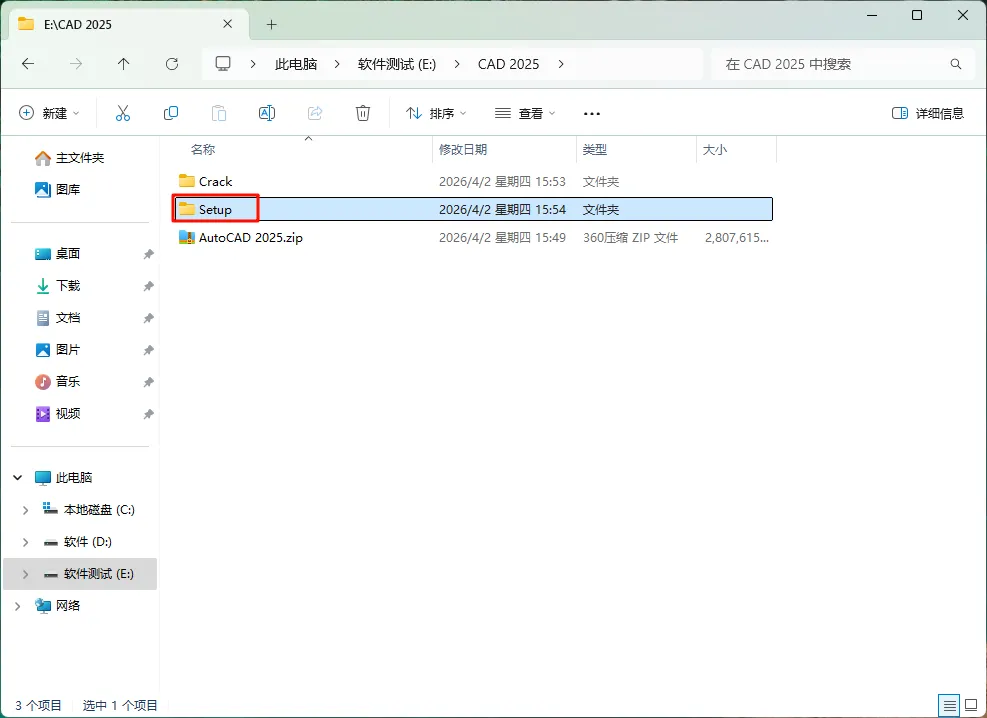Click the Crack folder's date 15:53
Screen dimensions: 987x718
tap(502, 182)
